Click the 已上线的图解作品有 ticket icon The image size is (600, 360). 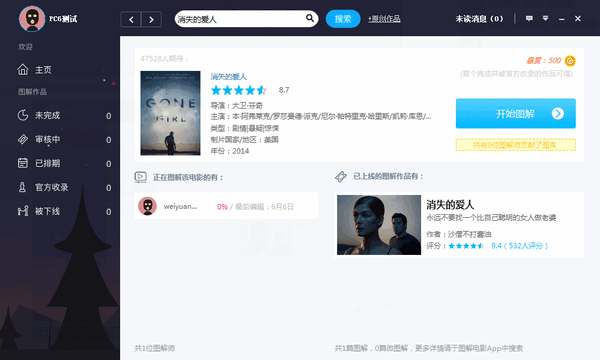(341, 176)
